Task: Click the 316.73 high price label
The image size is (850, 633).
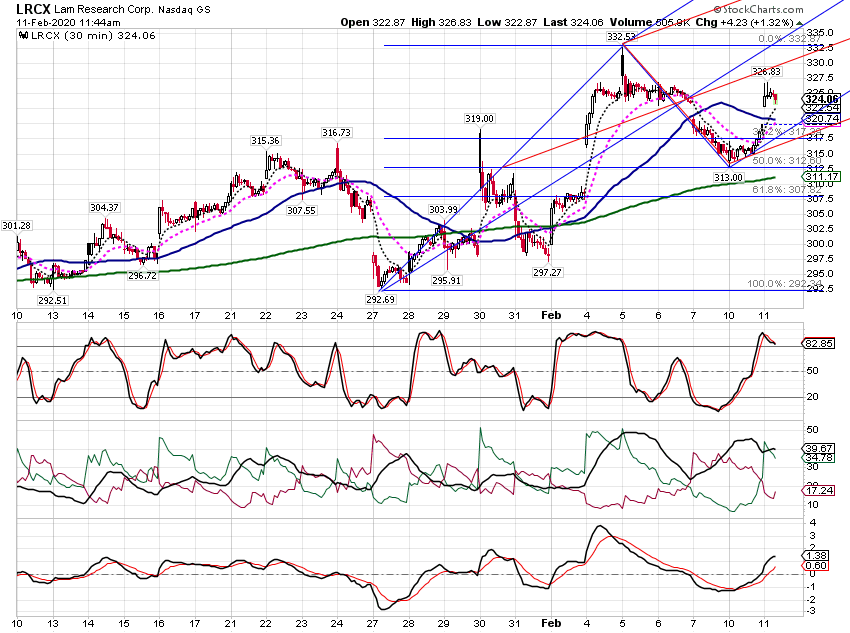Action: tap(336, 133)
